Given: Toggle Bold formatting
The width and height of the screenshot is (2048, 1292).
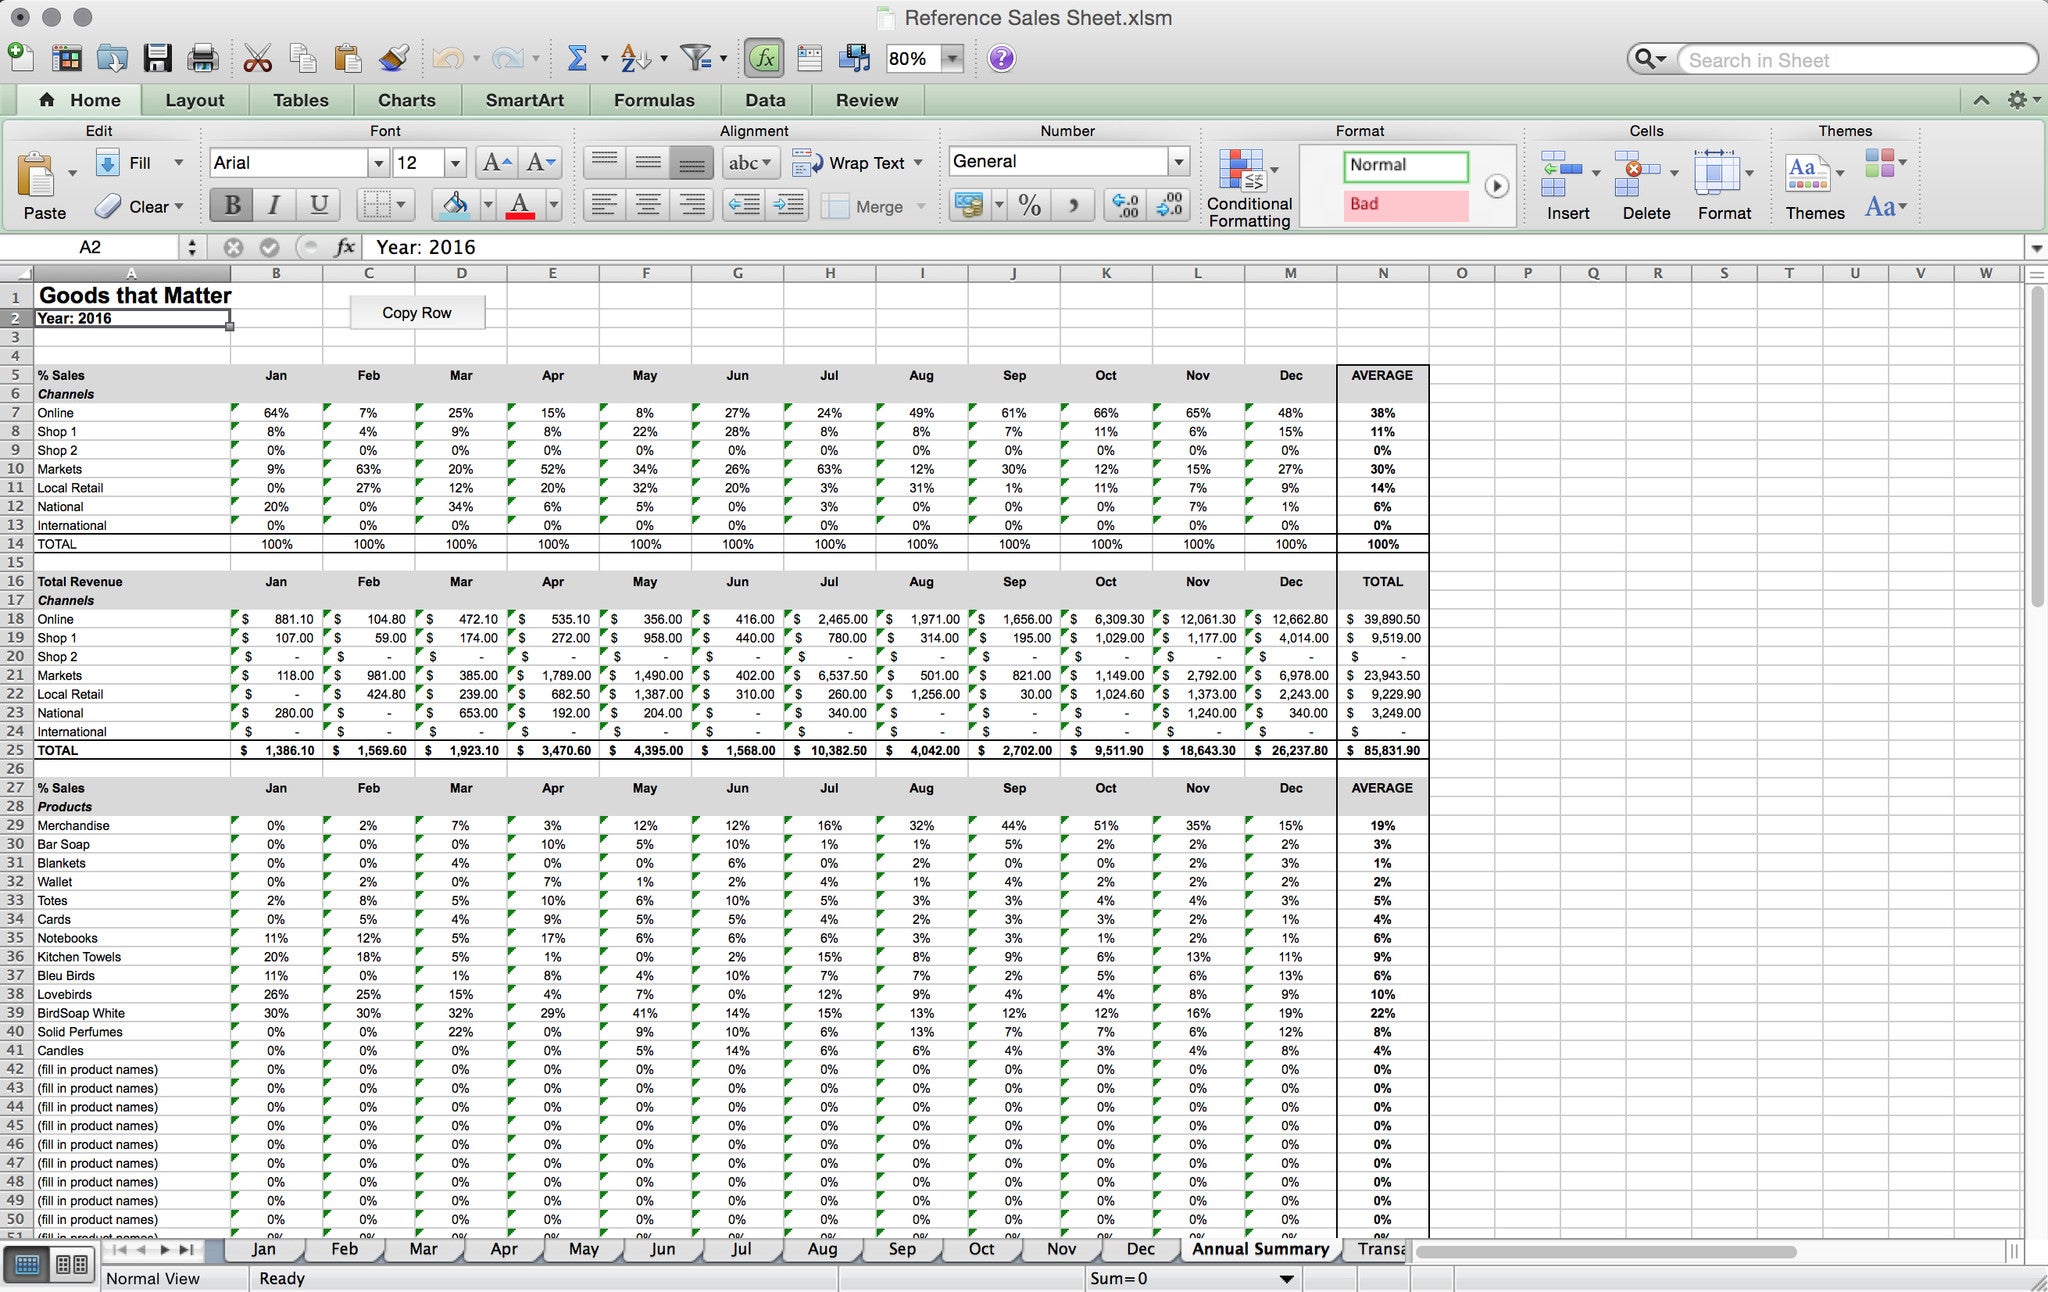Looking at the screenshot, I should tap(232, 206).
